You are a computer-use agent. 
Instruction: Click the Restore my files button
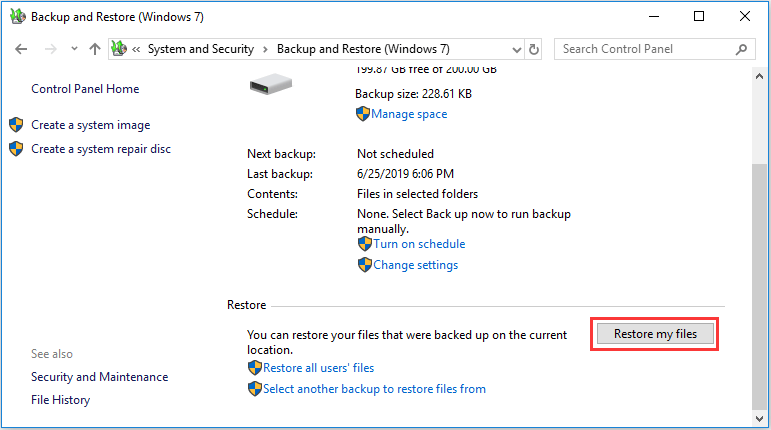pyautogui.click(x=655, y=334)
